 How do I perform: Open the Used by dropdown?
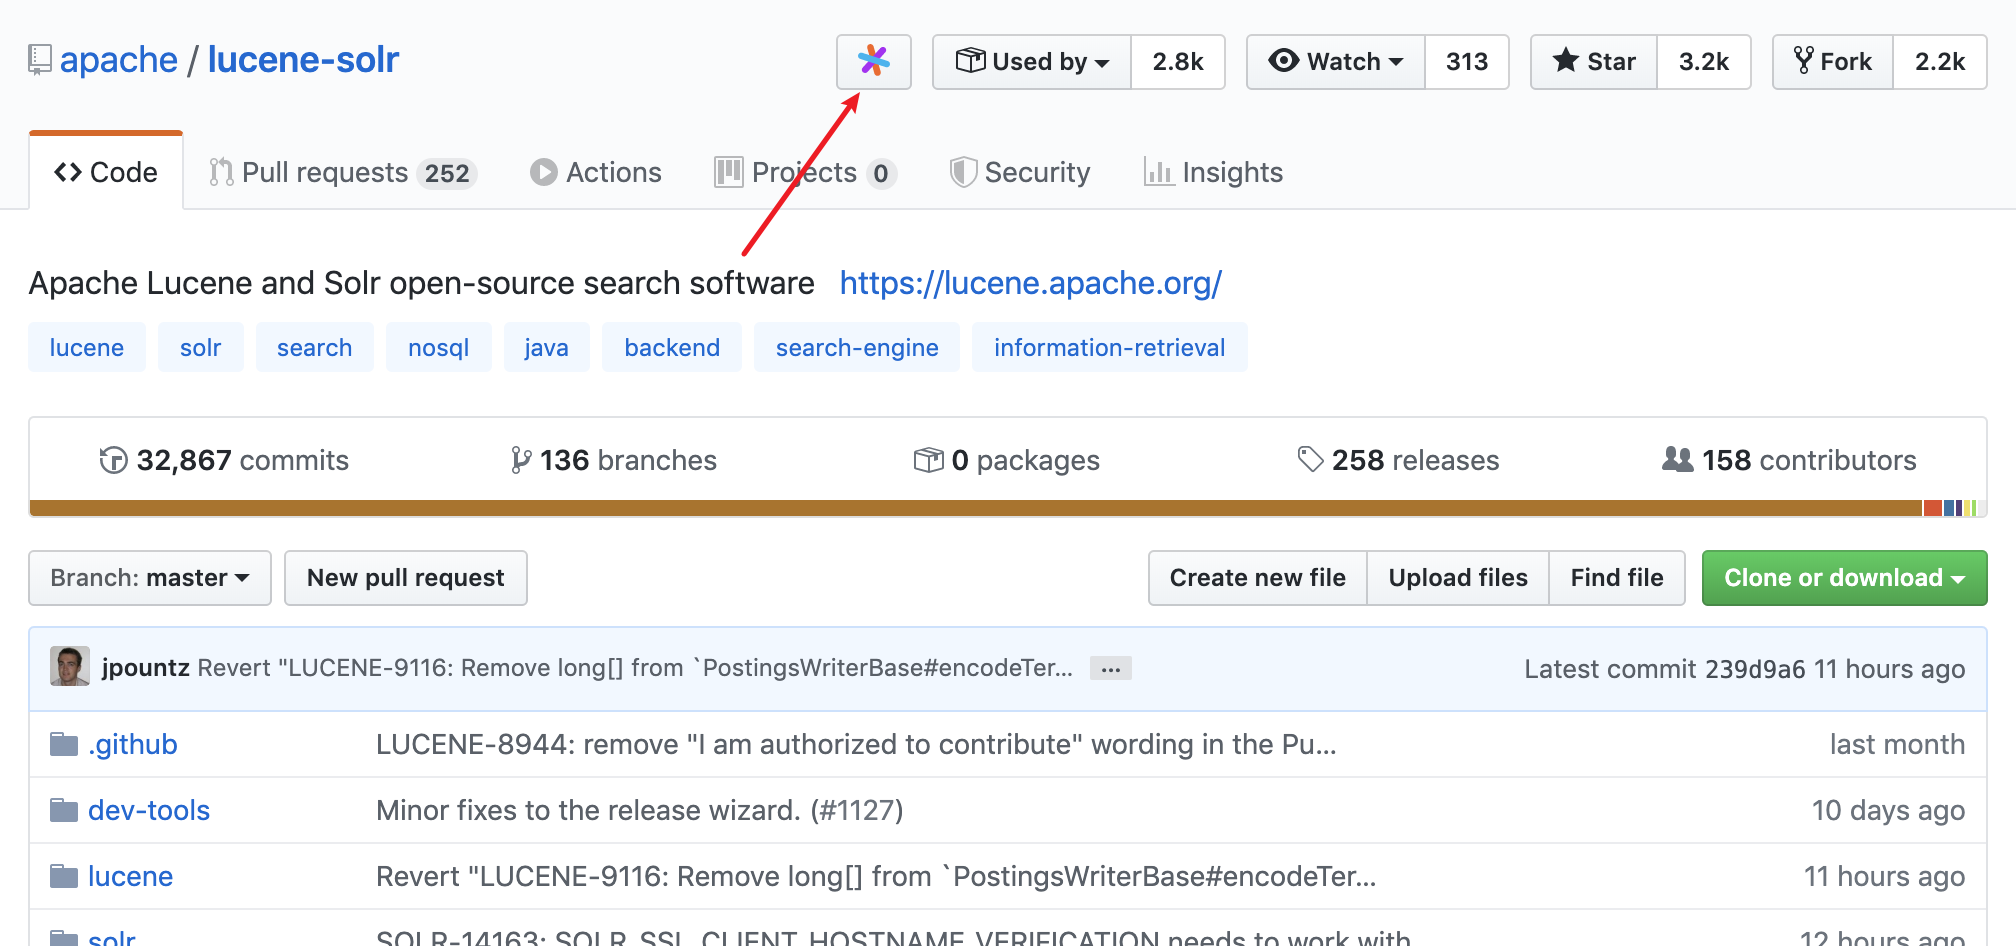click(1032, 61)
